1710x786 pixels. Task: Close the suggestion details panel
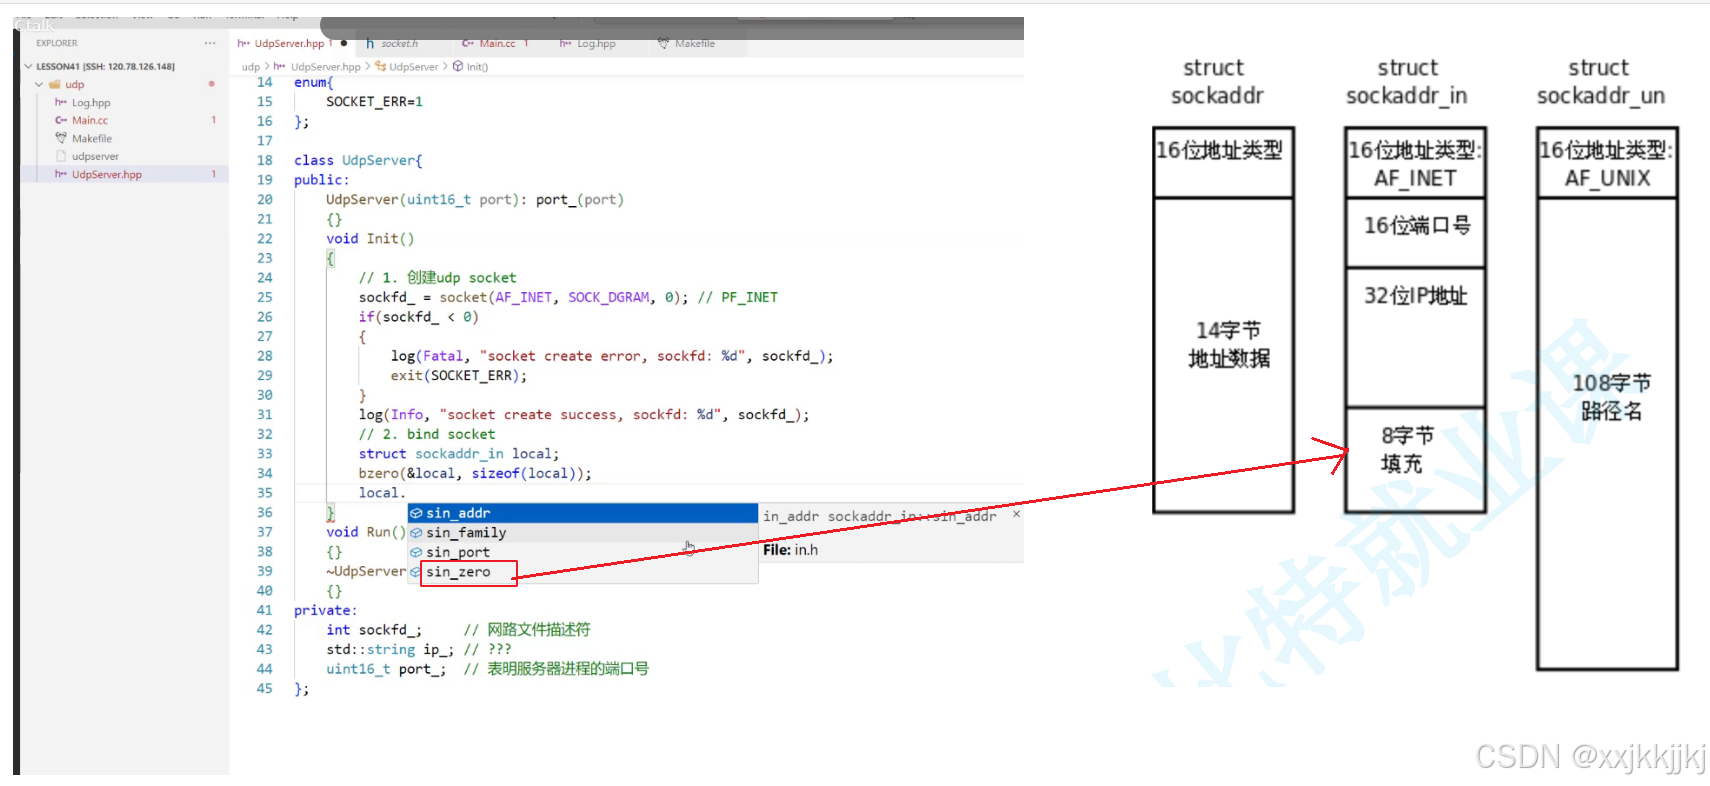(x=1016, y=514)
